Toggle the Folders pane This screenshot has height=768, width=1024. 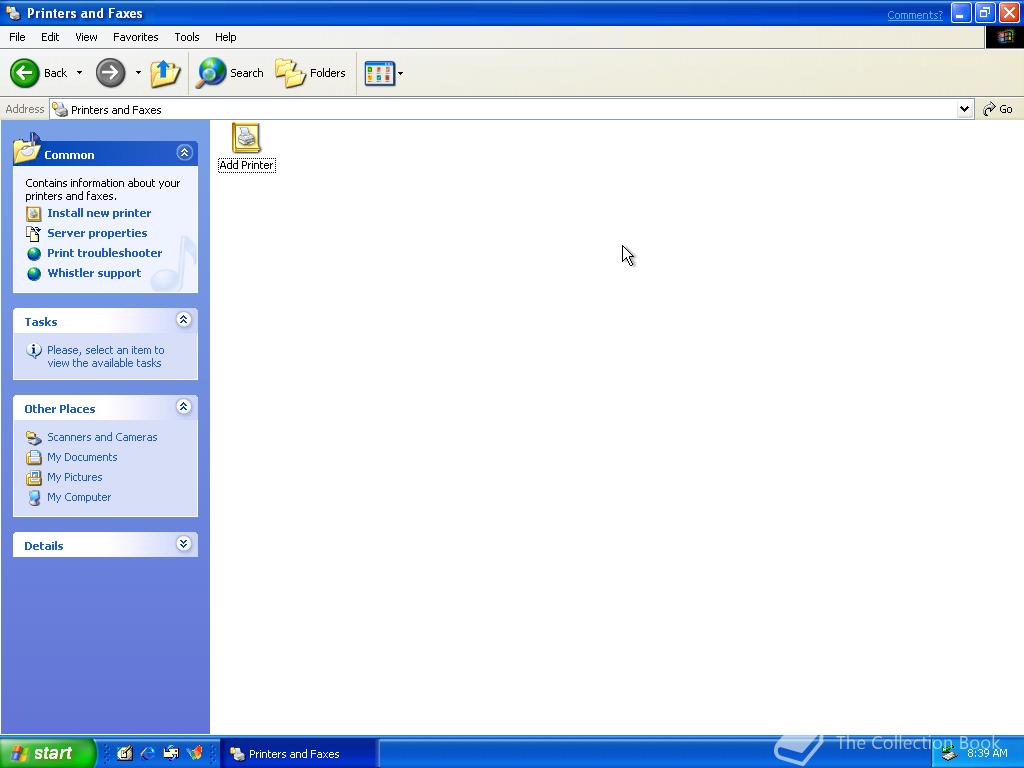(310, 72)
